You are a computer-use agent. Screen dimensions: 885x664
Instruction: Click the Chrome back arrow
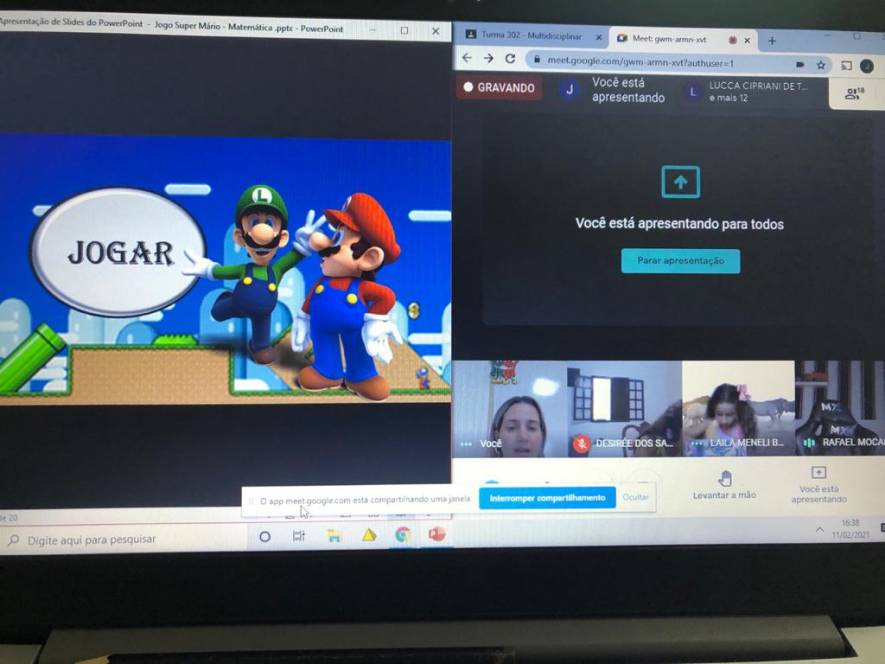(x=467, y=59)
